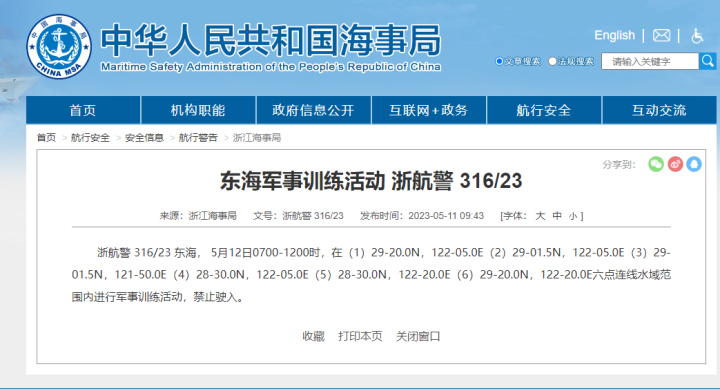The width and height of the screenshot is (720, 389).
Task: Select the 法规搜索 radio button
Action: tap(552, 61)
